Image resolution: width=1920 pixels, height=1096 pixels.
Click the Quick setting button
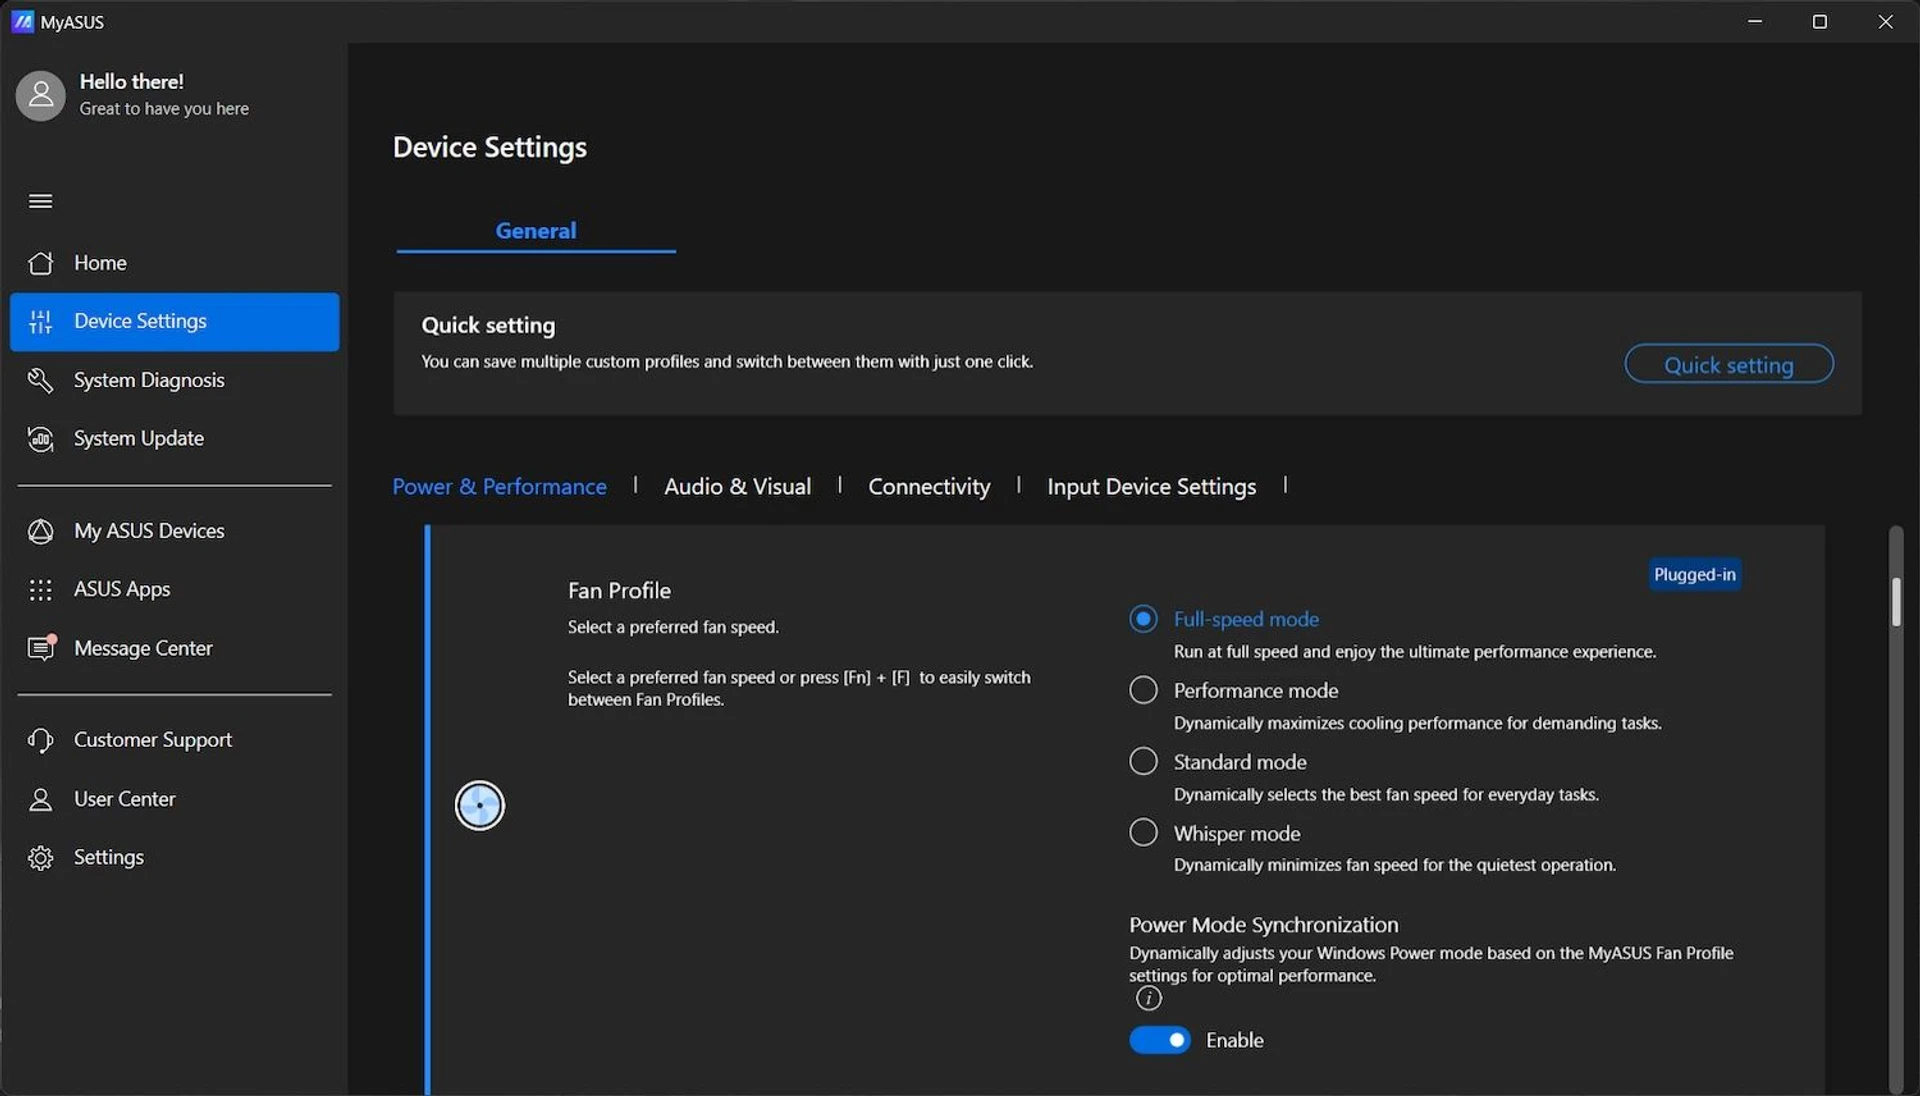[x=1729, y=364]
